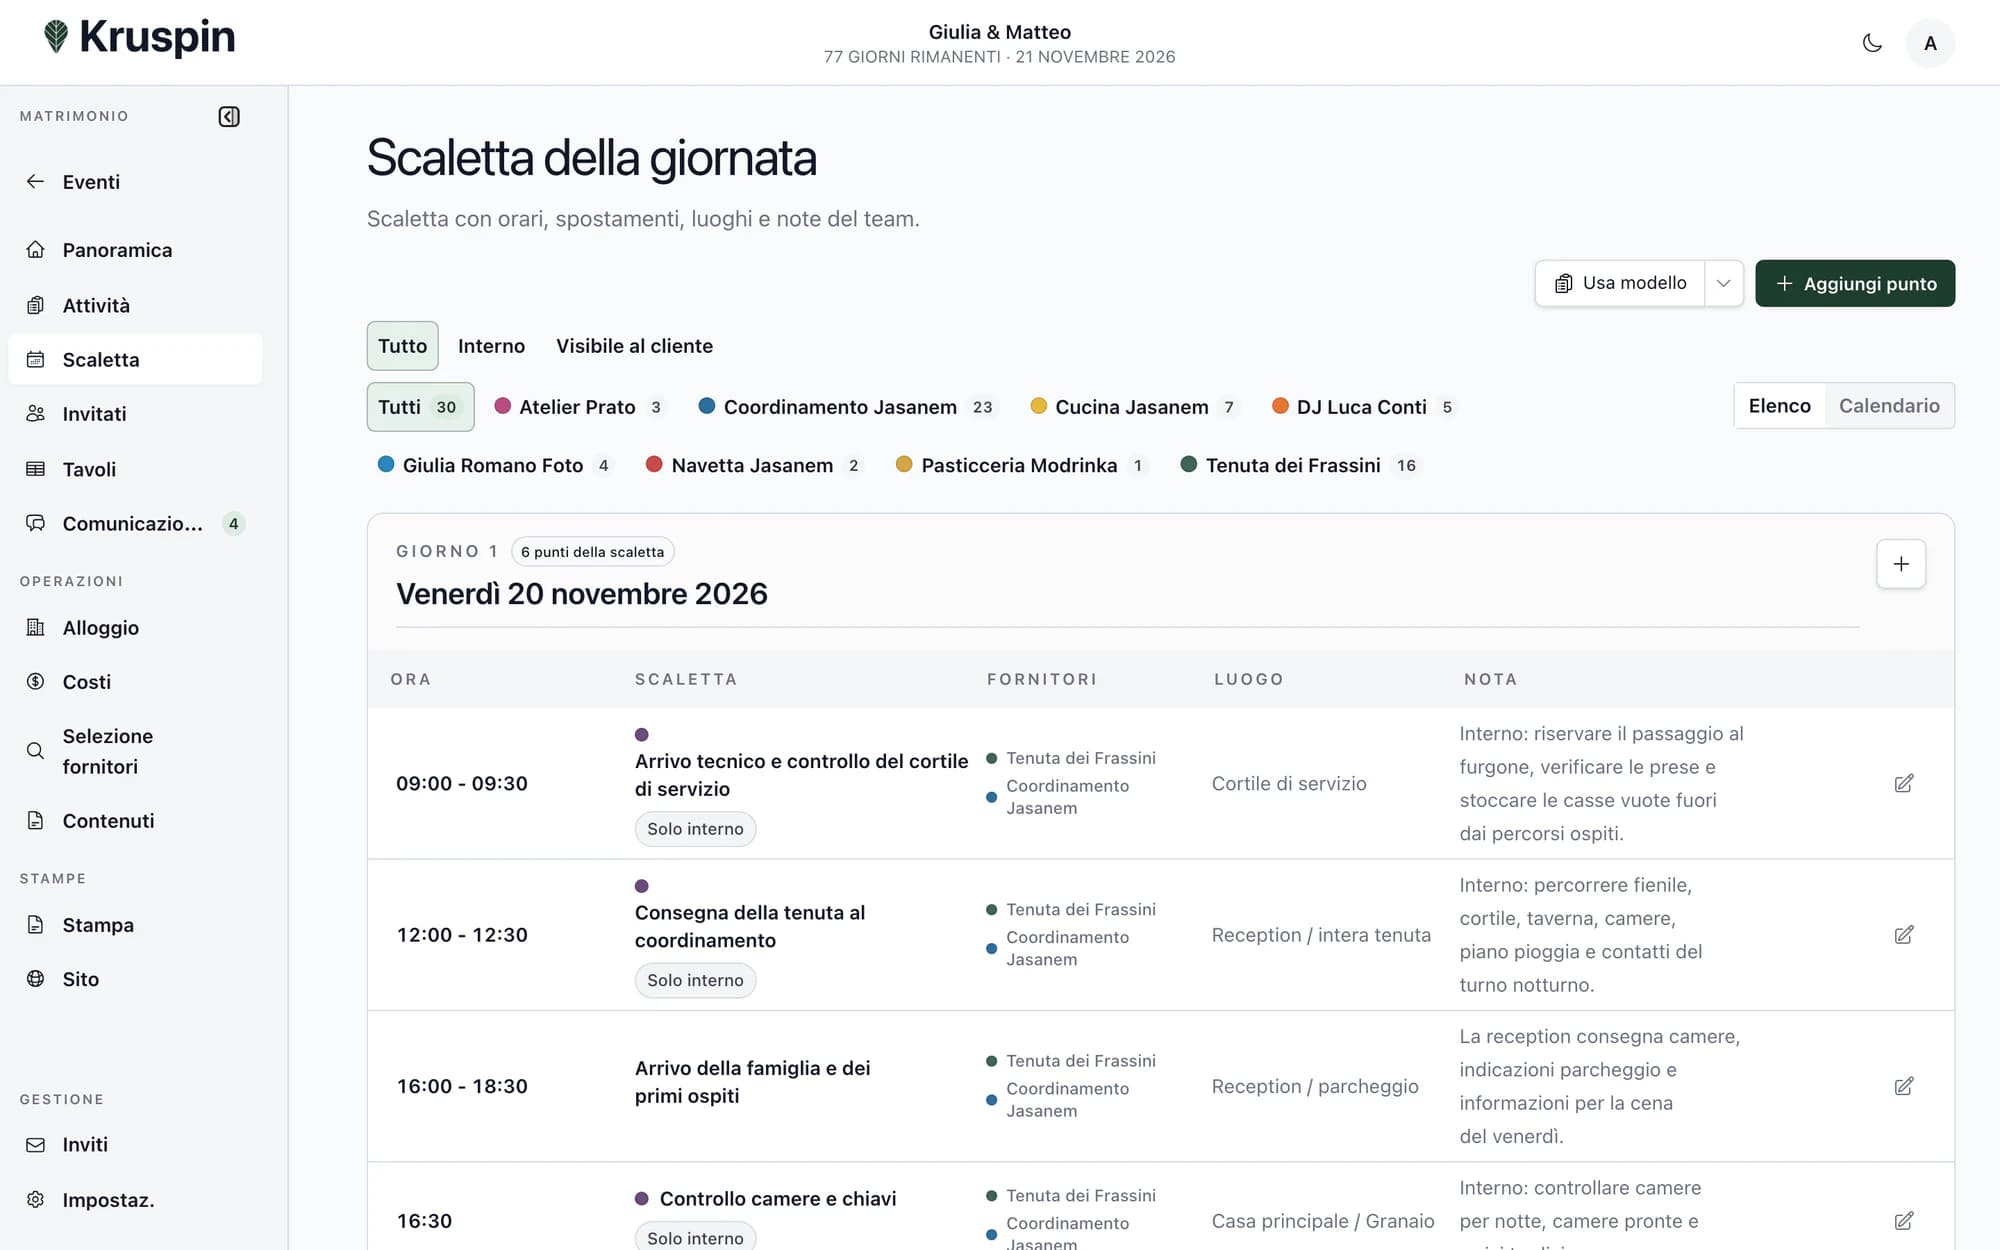Filter by Tenuta dei Frassini supplier
2000x1250 pixels.
[x=1299, y=465]
